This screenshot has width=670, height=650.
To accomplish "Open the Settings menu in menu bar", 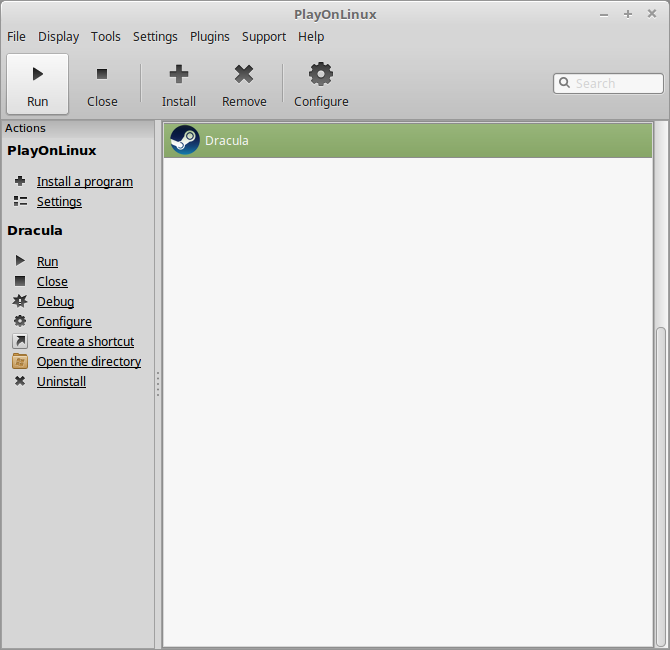I will click(155, 37).
